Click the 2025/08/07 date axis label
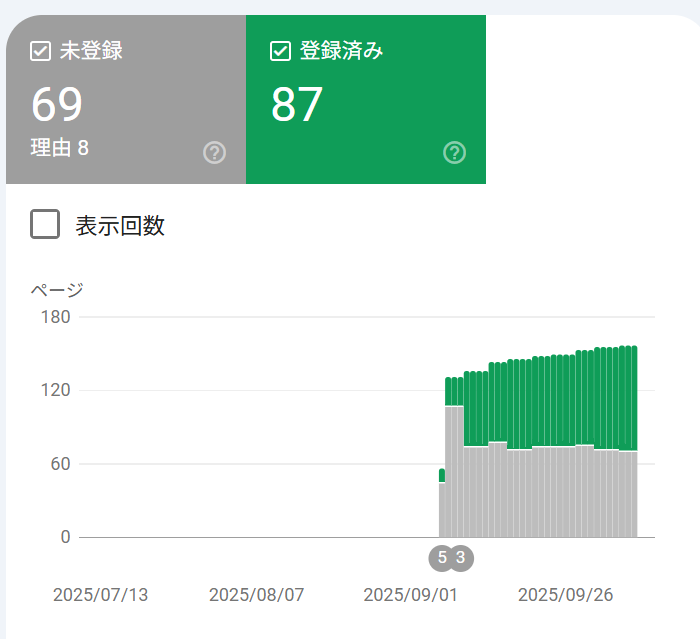 click(x=256, y=595)
